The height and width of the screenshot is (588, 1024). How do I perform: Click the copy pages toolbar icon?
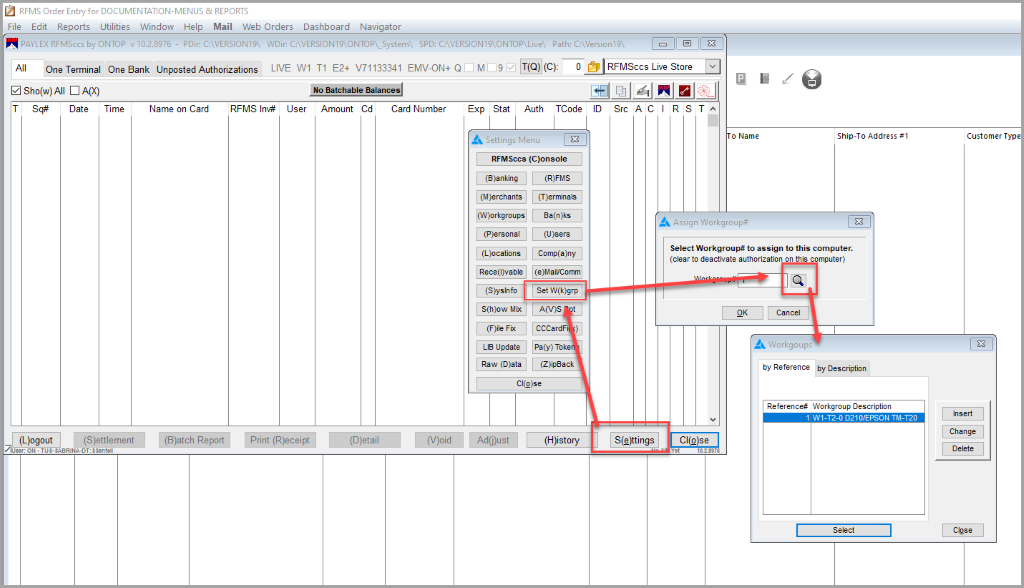click(x=621, y=91)
